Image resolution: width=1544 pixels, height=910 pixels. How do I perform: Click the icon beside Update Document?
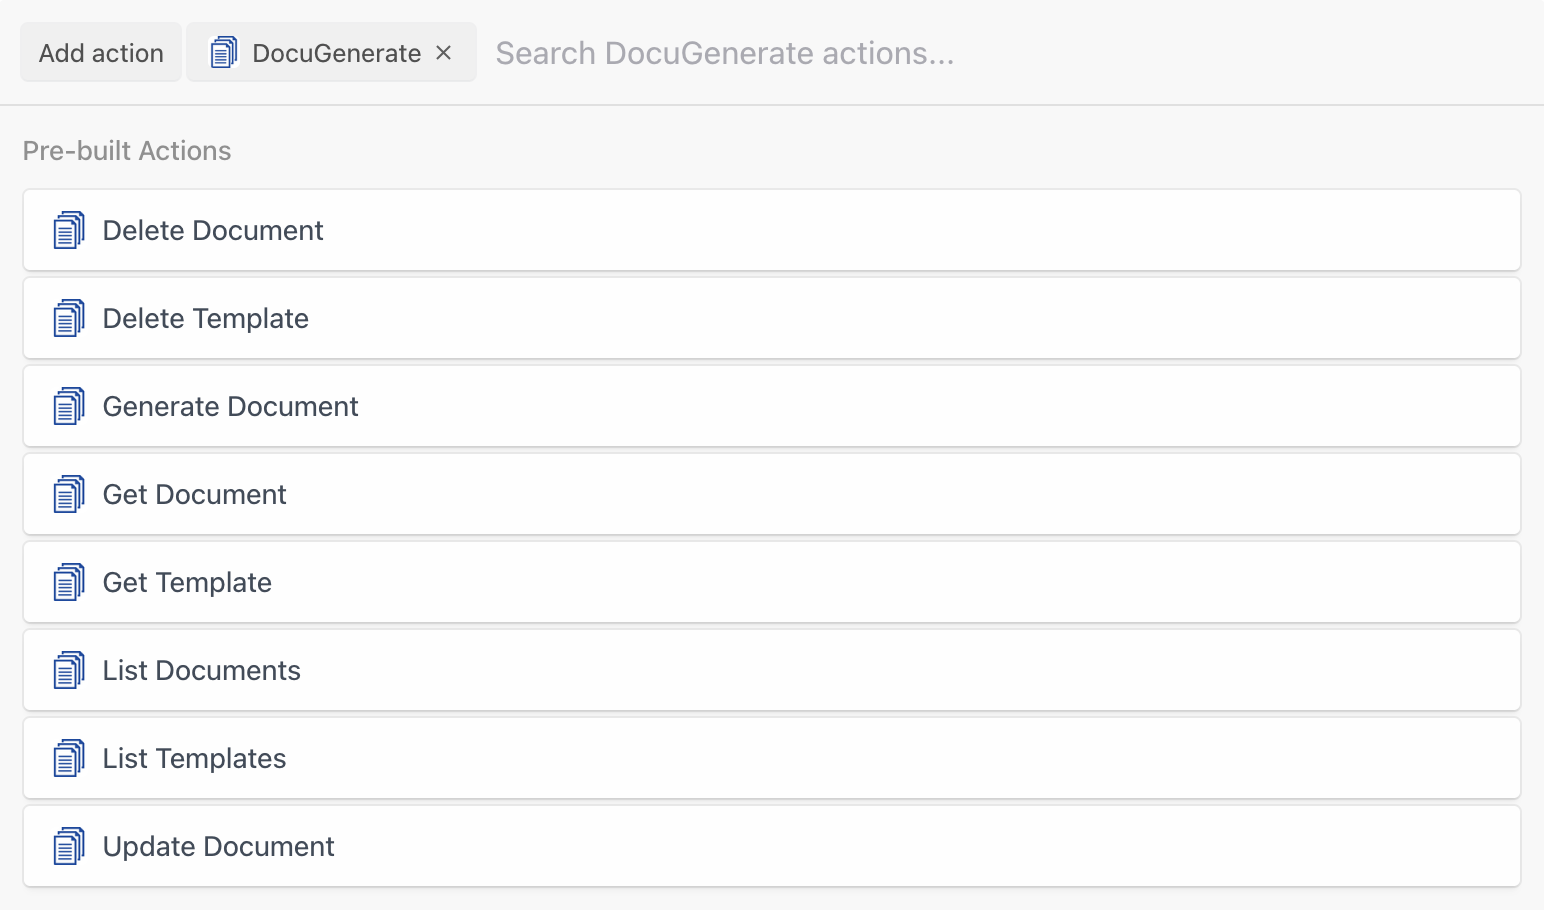(69, 847)
